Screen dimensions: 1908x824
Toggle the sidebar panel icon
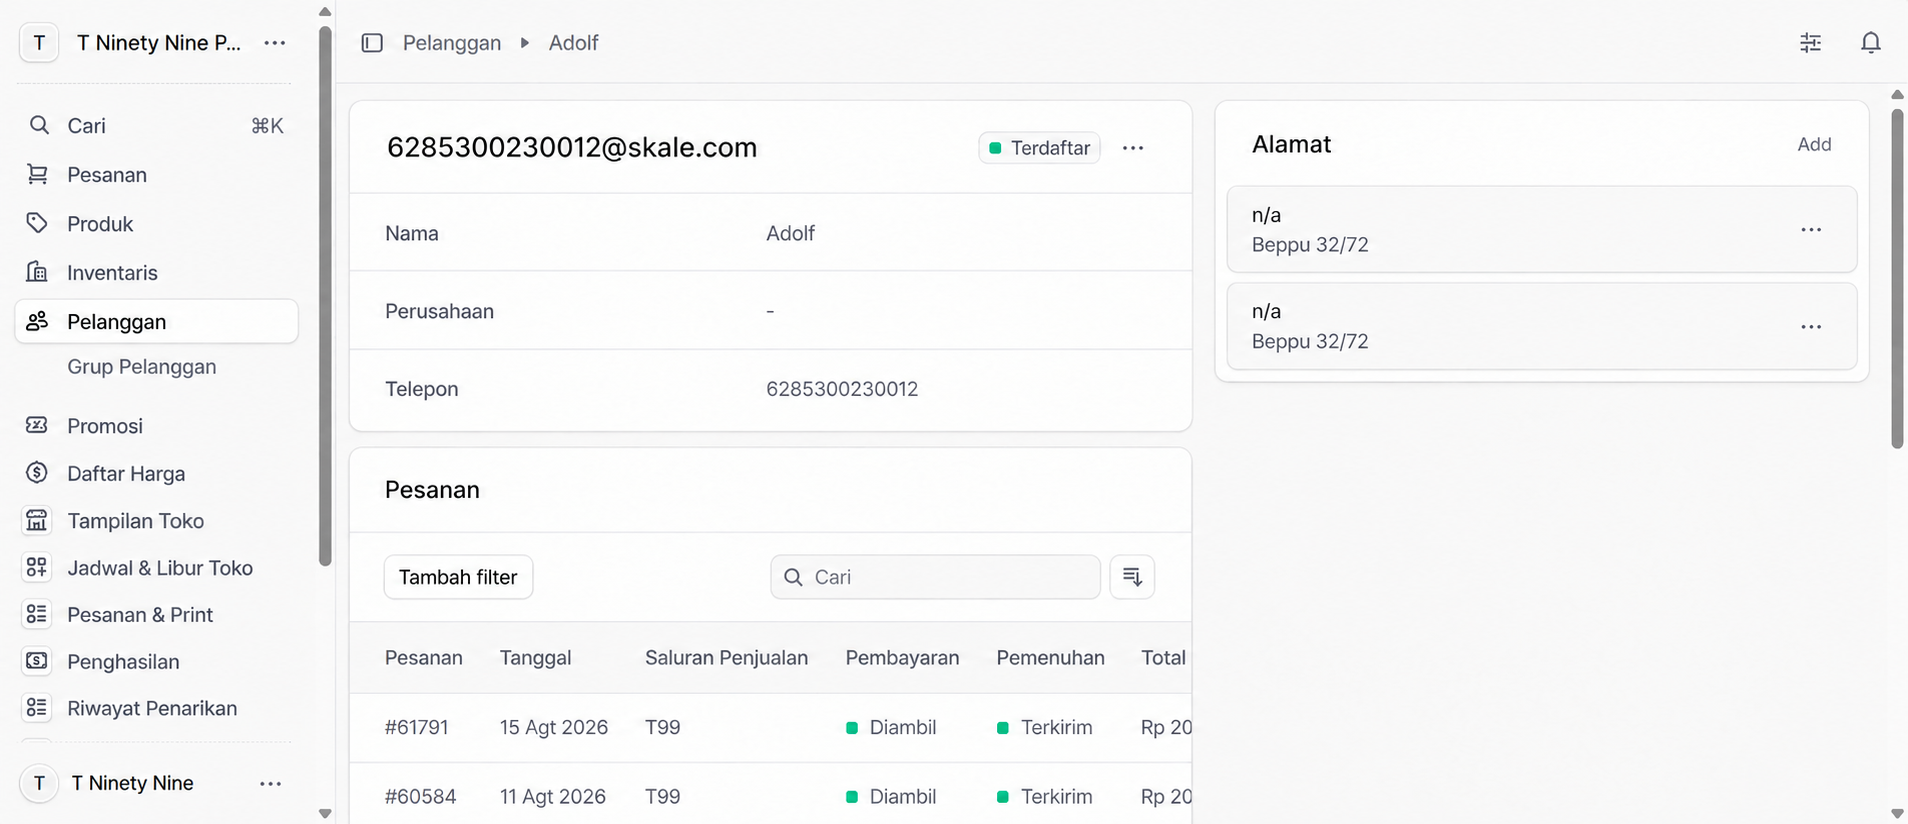tap(372, 43)
